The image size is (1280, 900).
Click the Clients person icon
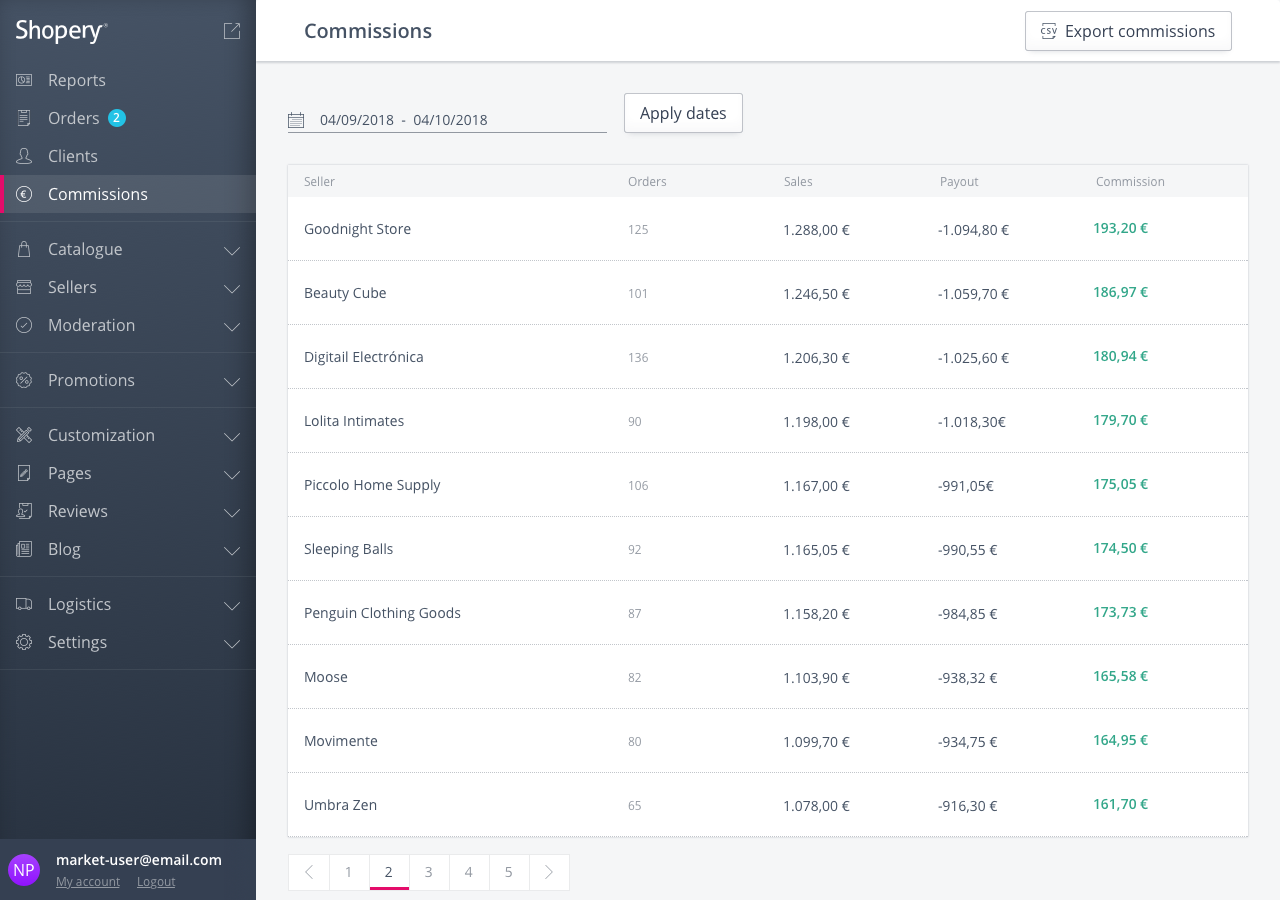click(24, 156)
